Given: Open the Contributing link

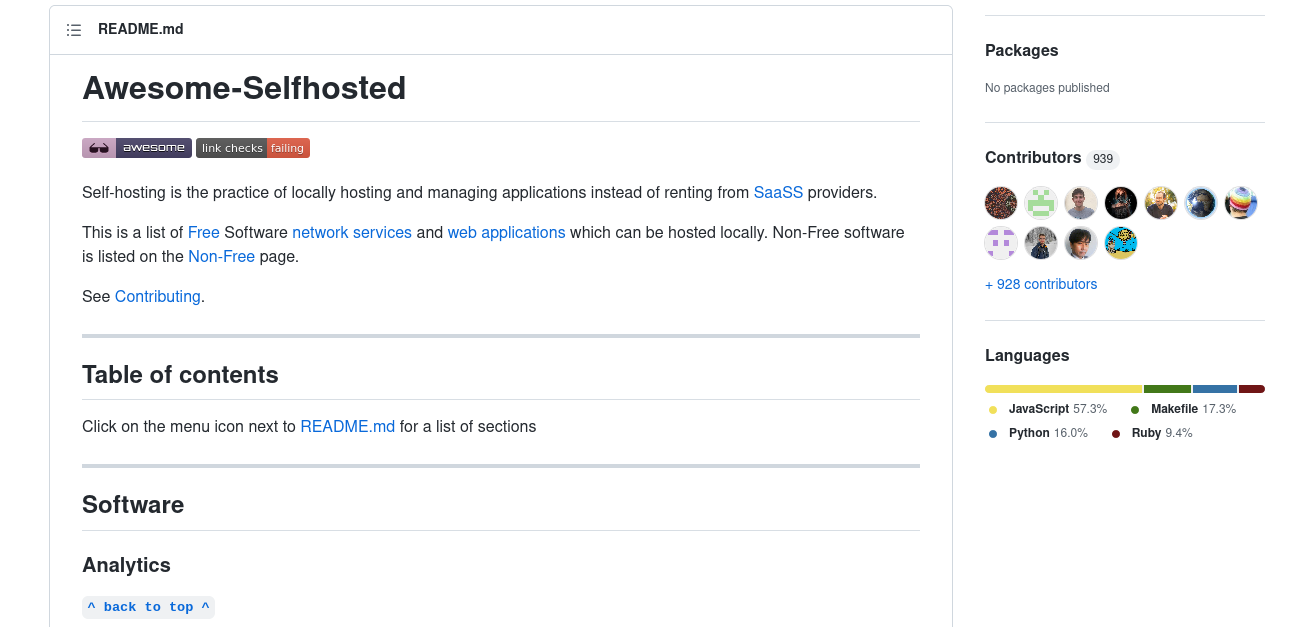Looking at the screenshot, I should point(158,296).
